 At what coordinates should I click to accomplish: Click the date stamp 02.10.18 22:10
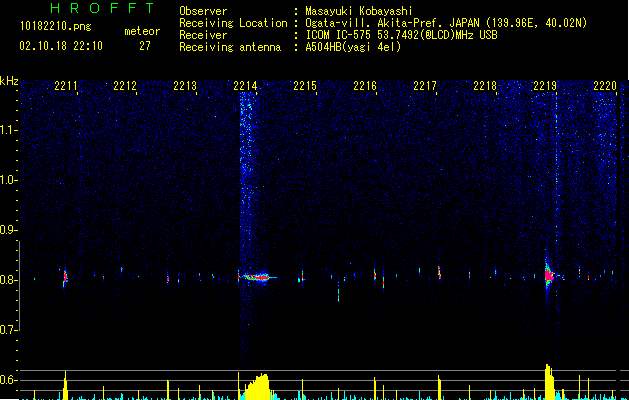(x=61, y=46)
